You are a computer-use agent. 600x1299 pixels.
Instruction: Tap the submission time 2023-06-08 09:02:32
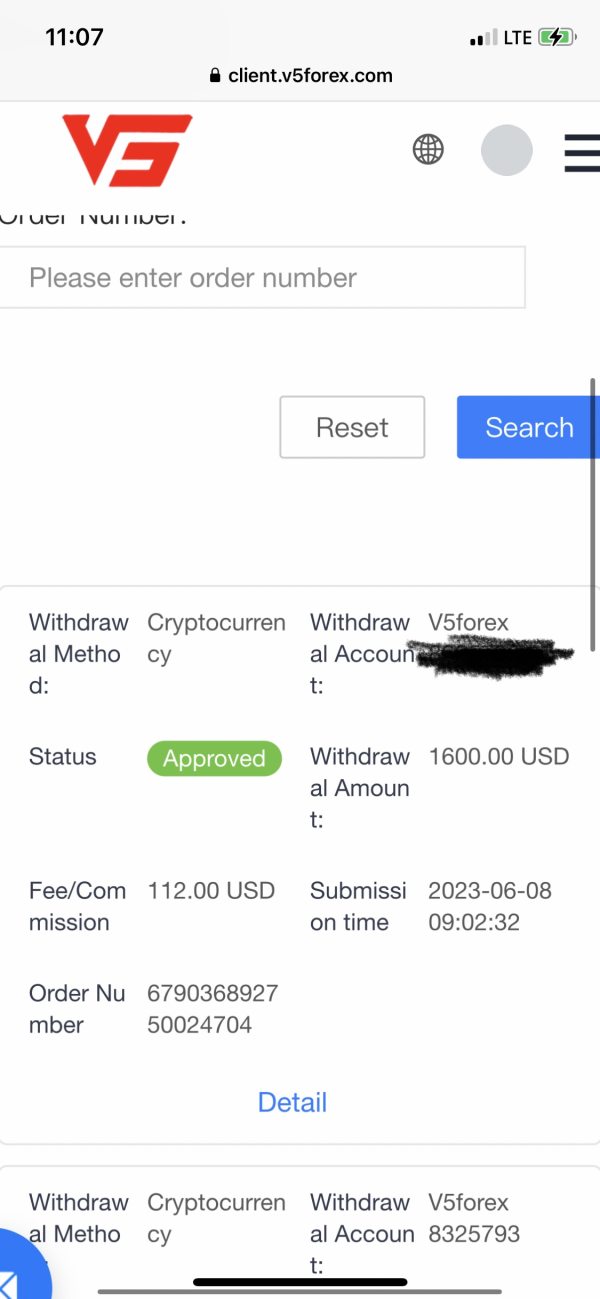[x=490, y=906]
